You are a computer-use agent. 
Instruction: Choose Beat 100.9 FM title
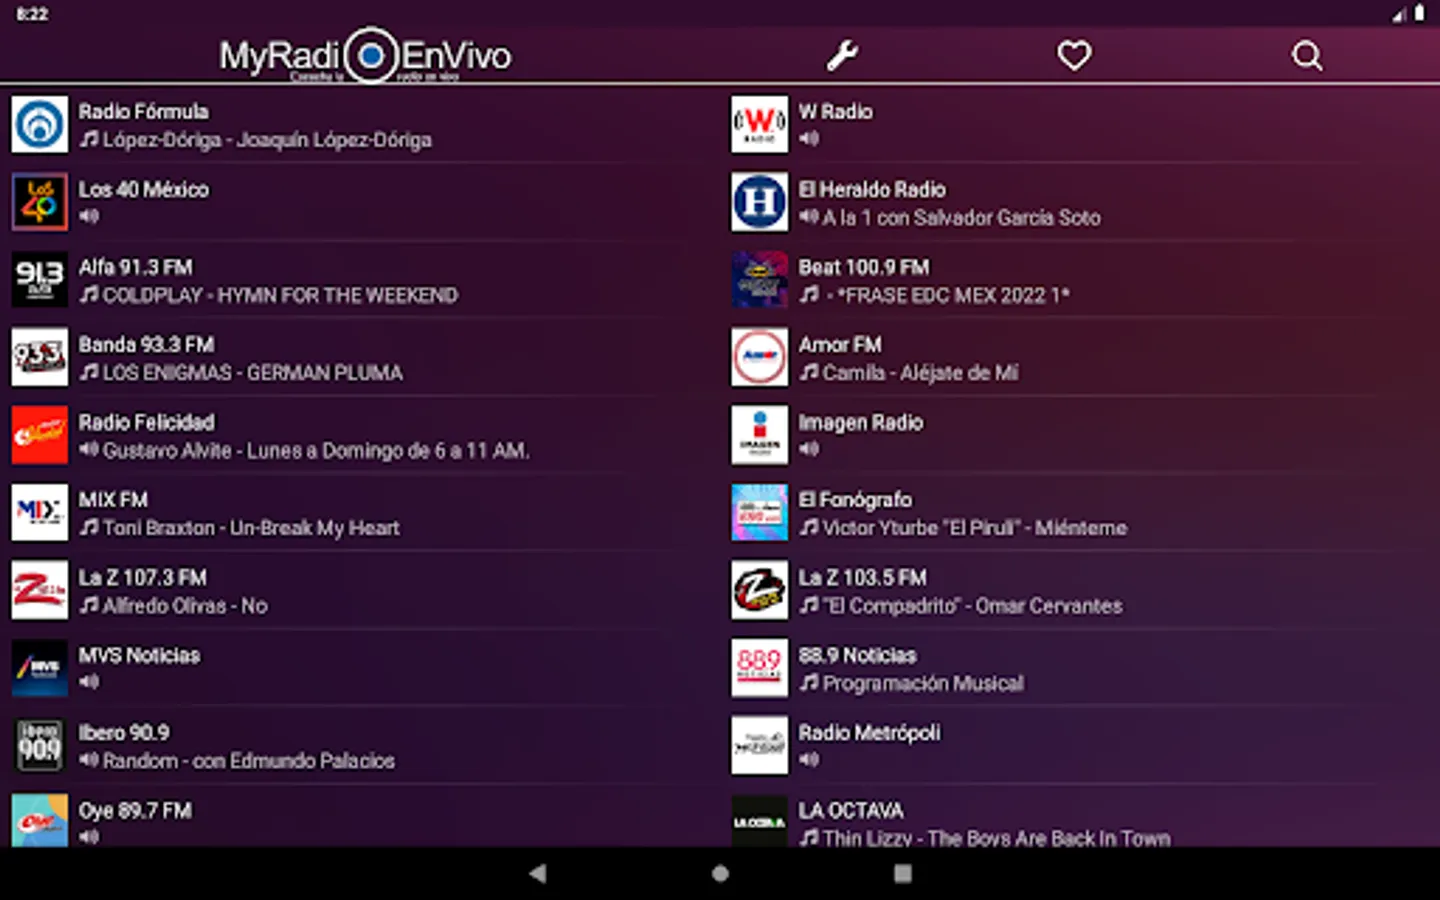point(864,267)
